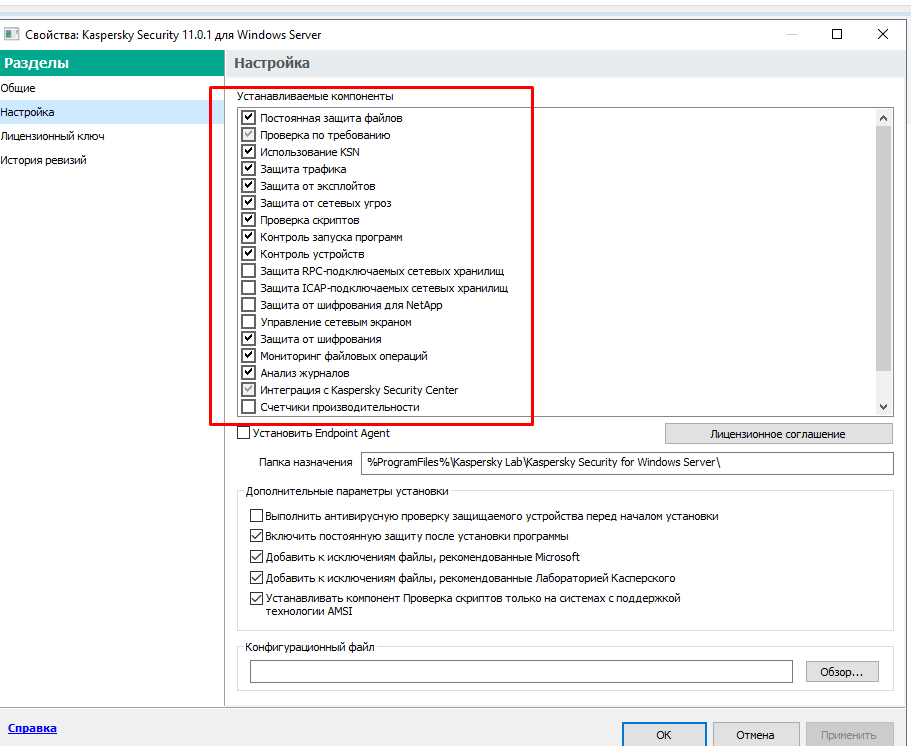
Task: Click the Конфигурационный файл input field
Action: coord(521,672)
